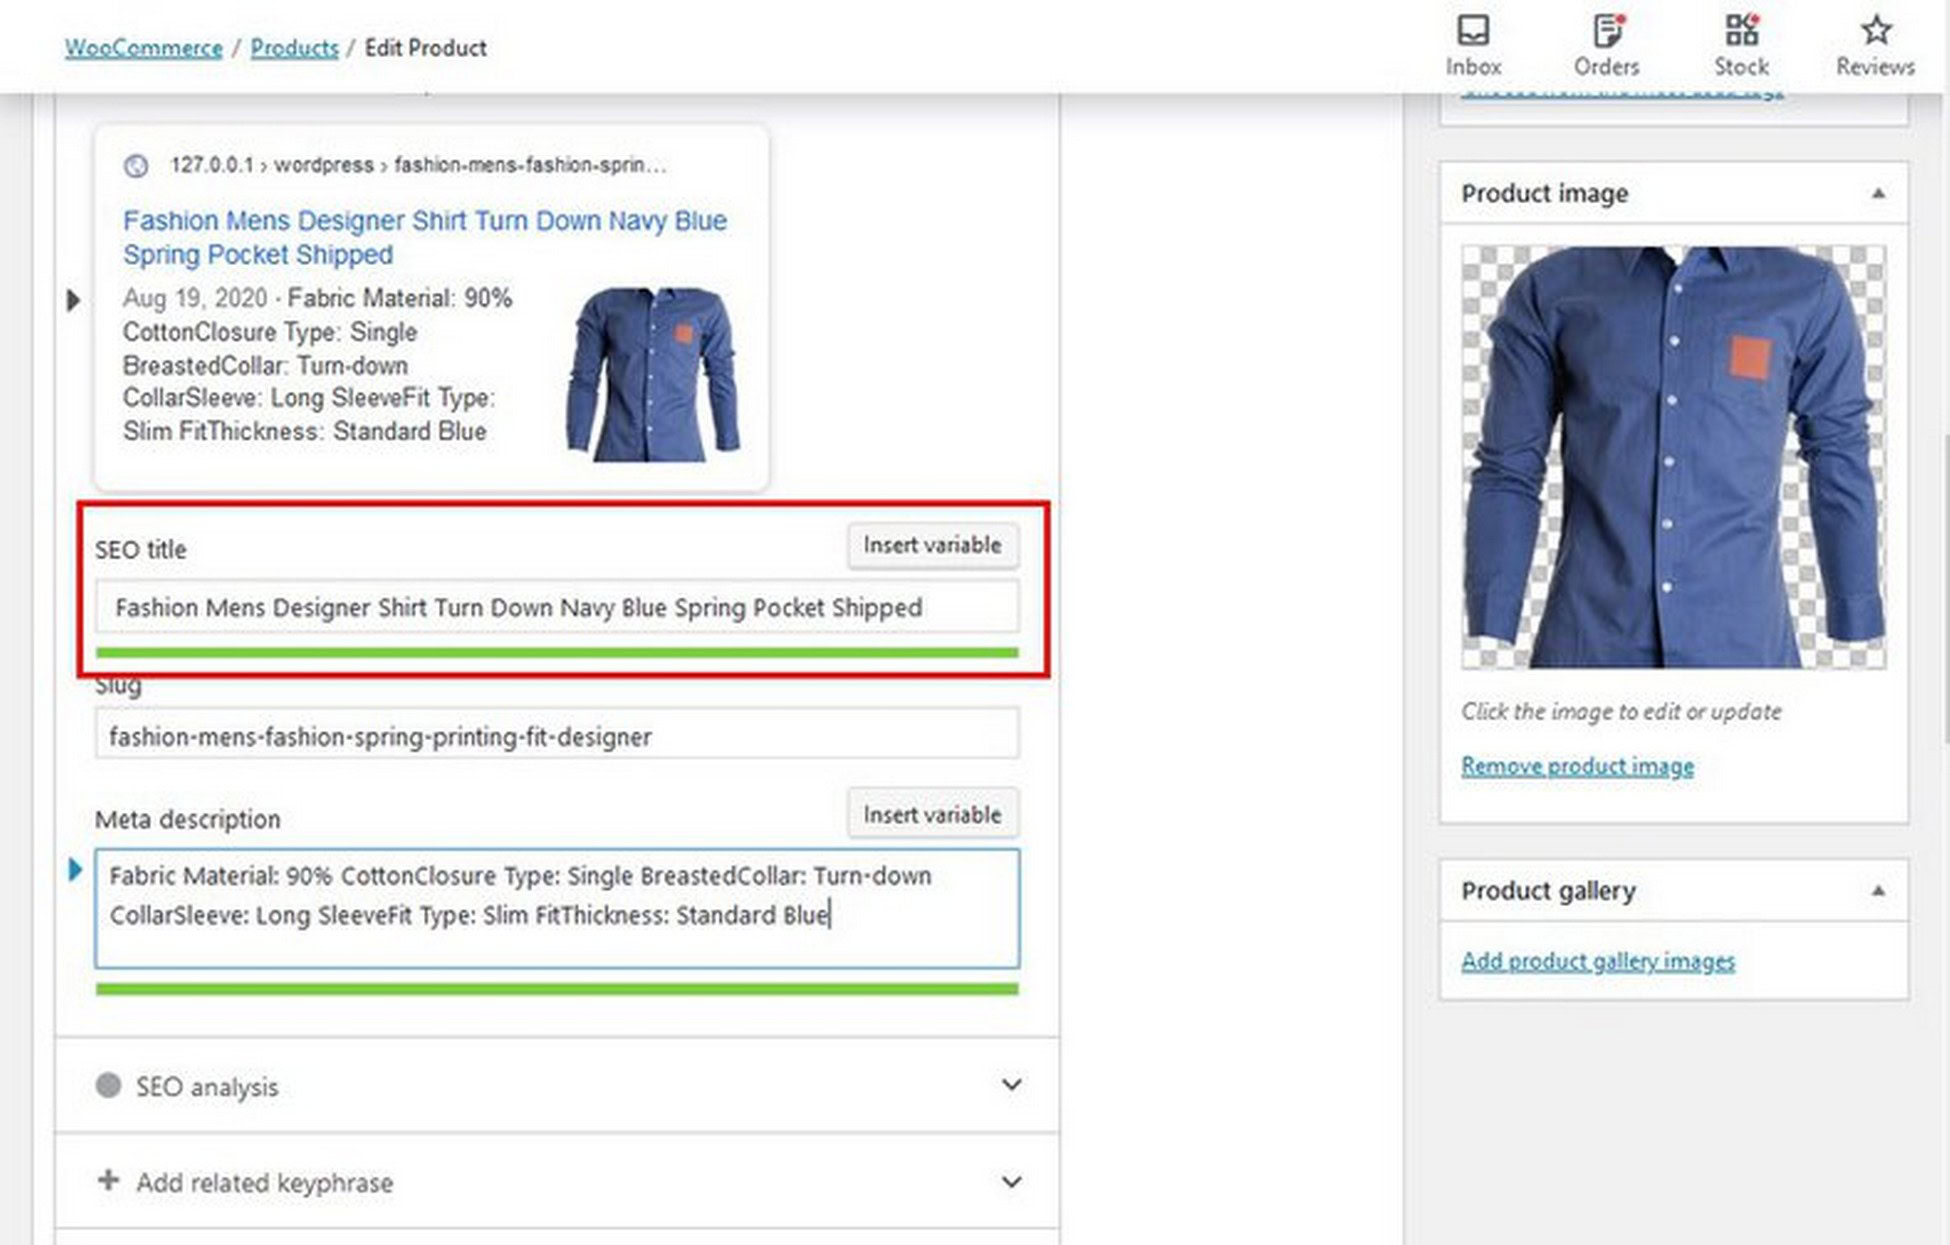Viewport: 1950px width, 1245px height.
Task: Click the black caret beside snippet preview
Action: 73,300
